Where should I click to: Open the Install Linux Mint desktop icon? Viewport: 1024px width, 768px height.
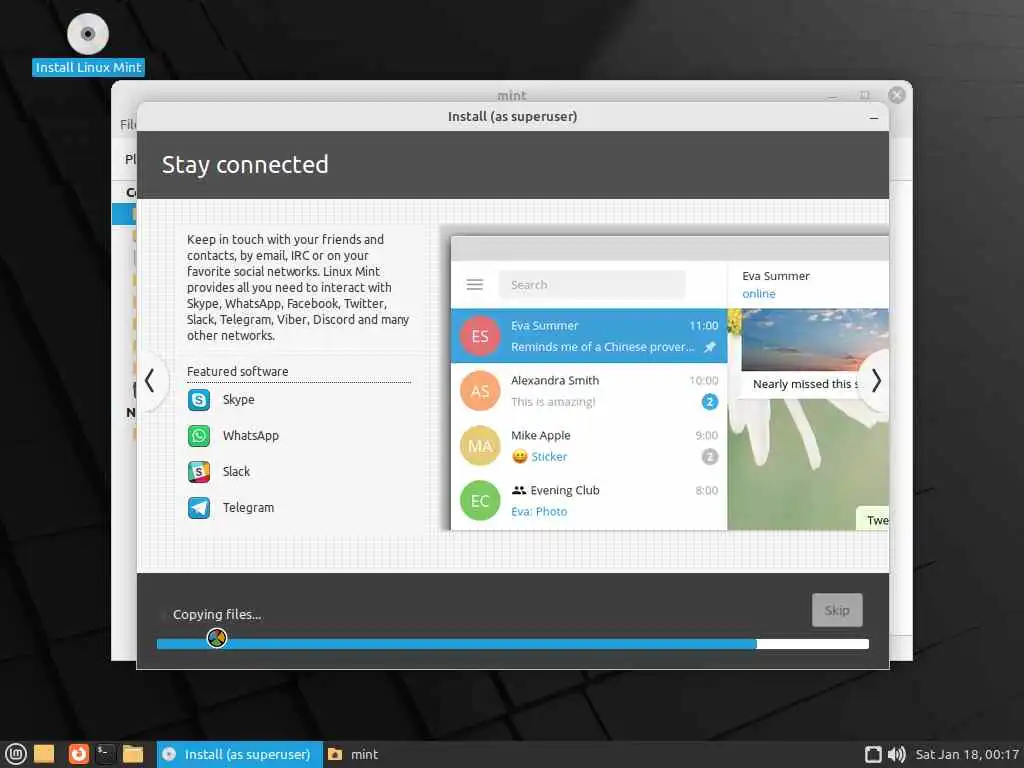tap(88, 44)
